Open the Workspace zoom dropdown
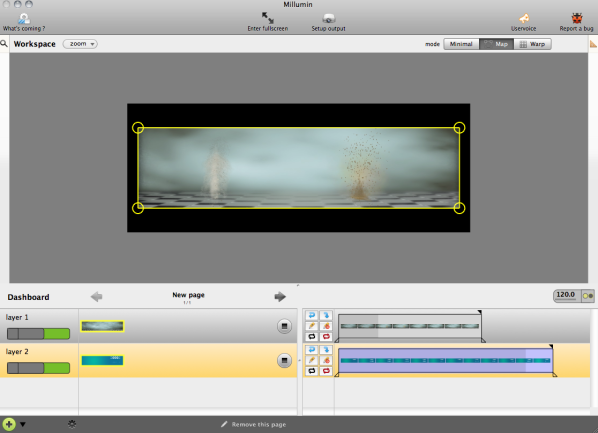This screenshot has height=433, width=598. click(80, 44)
